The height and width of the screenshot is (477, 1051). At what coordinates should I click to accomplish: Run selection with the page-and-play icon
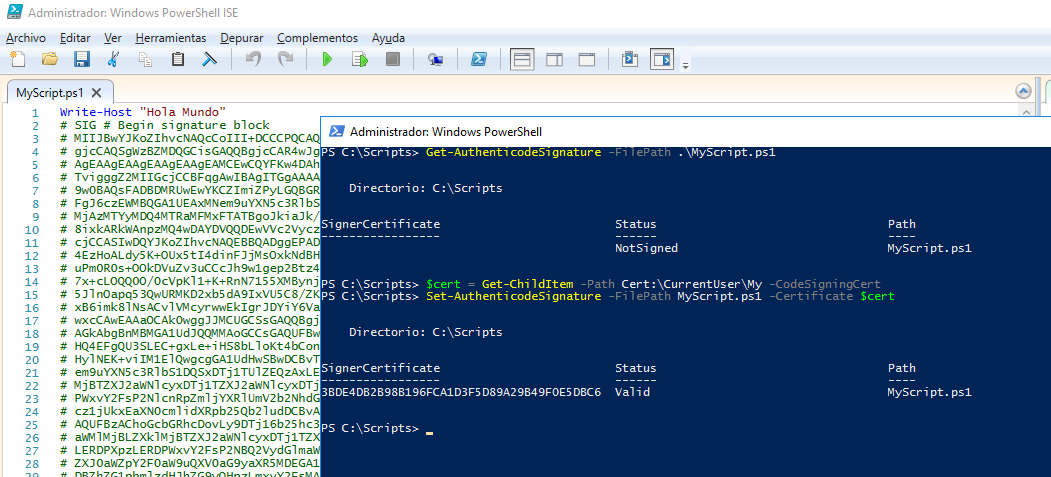[361, 59]
